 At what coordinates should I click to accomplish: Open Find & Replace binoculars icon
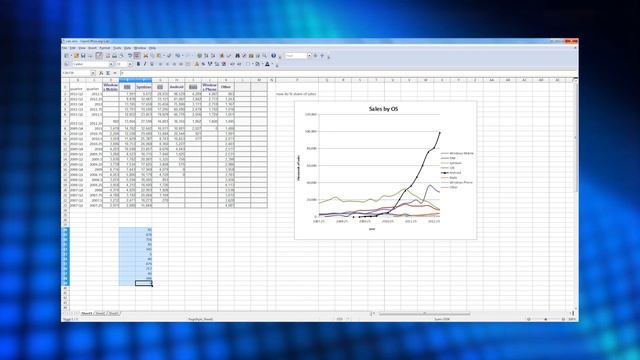point(238,56)
